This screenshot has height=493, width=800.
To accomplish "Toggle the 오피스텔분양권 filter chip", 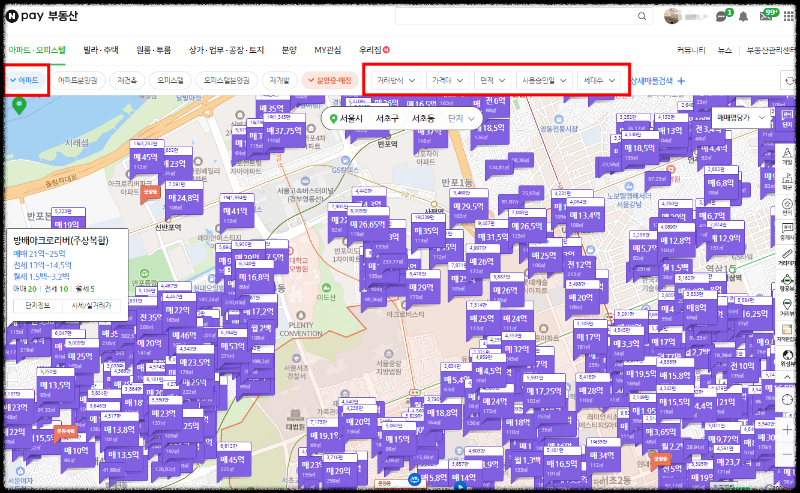I will pyautogui.click(x=227, y=80).
